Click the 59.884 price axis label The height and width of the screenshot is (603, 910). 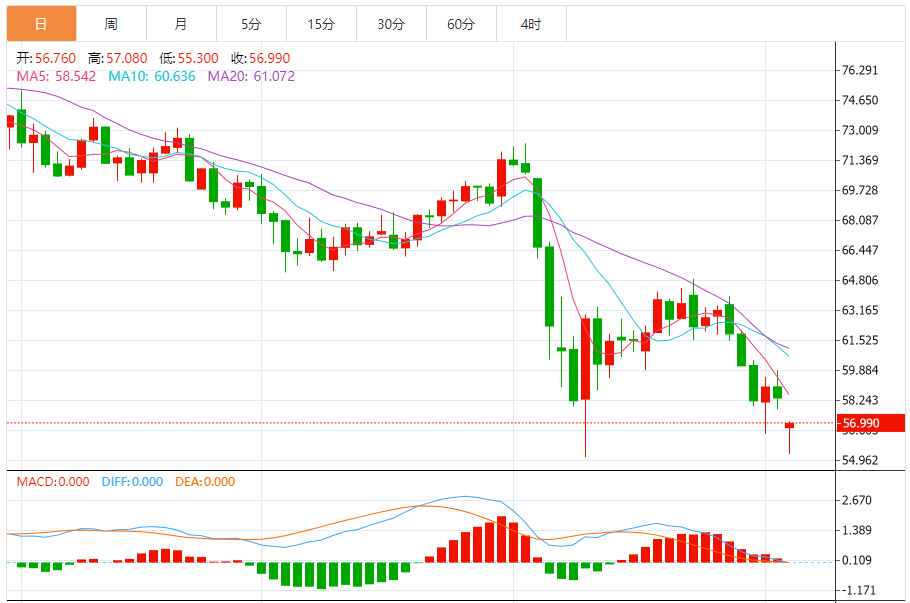tap(860, 370)
